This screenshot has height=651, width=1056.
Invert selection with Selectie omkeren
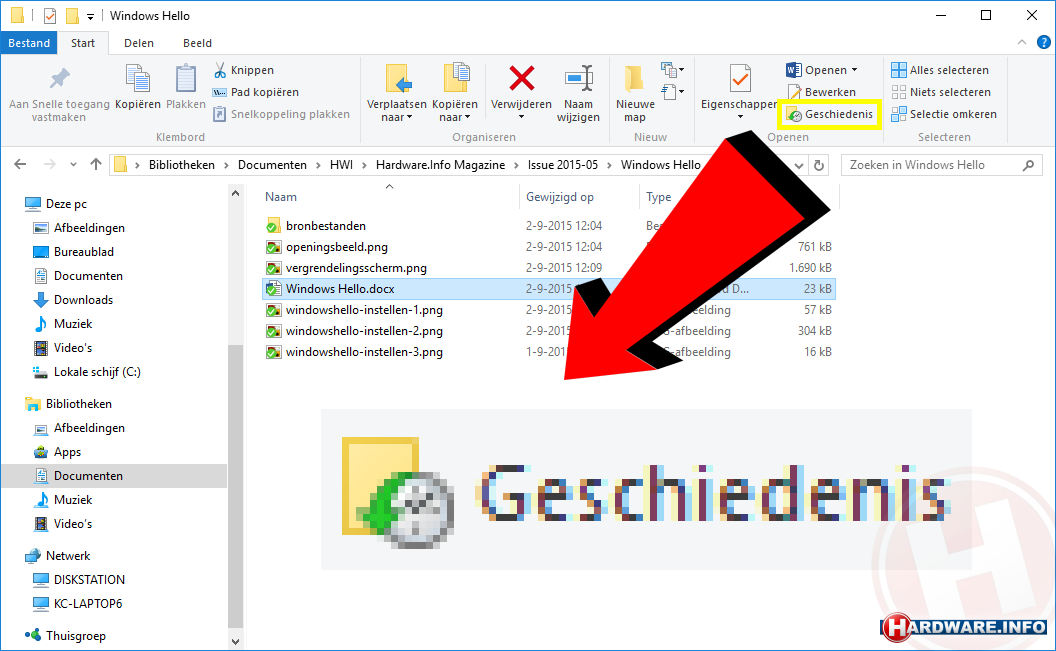[944, 114]
